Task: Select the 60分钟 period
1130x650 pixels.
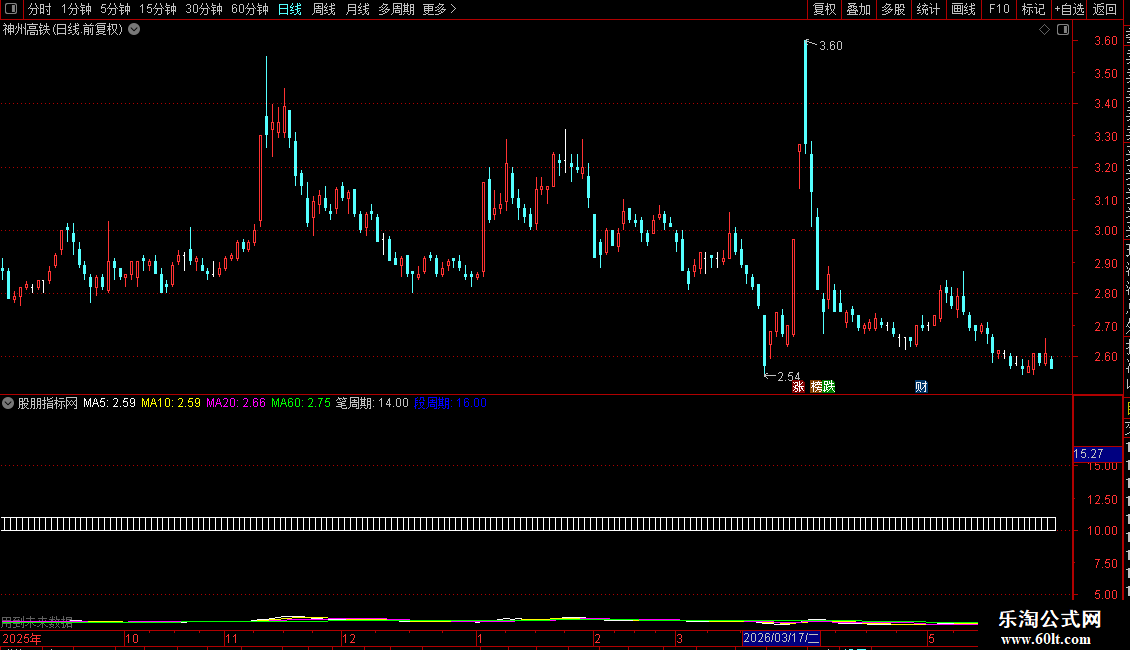Action: [x=250, y=9]
